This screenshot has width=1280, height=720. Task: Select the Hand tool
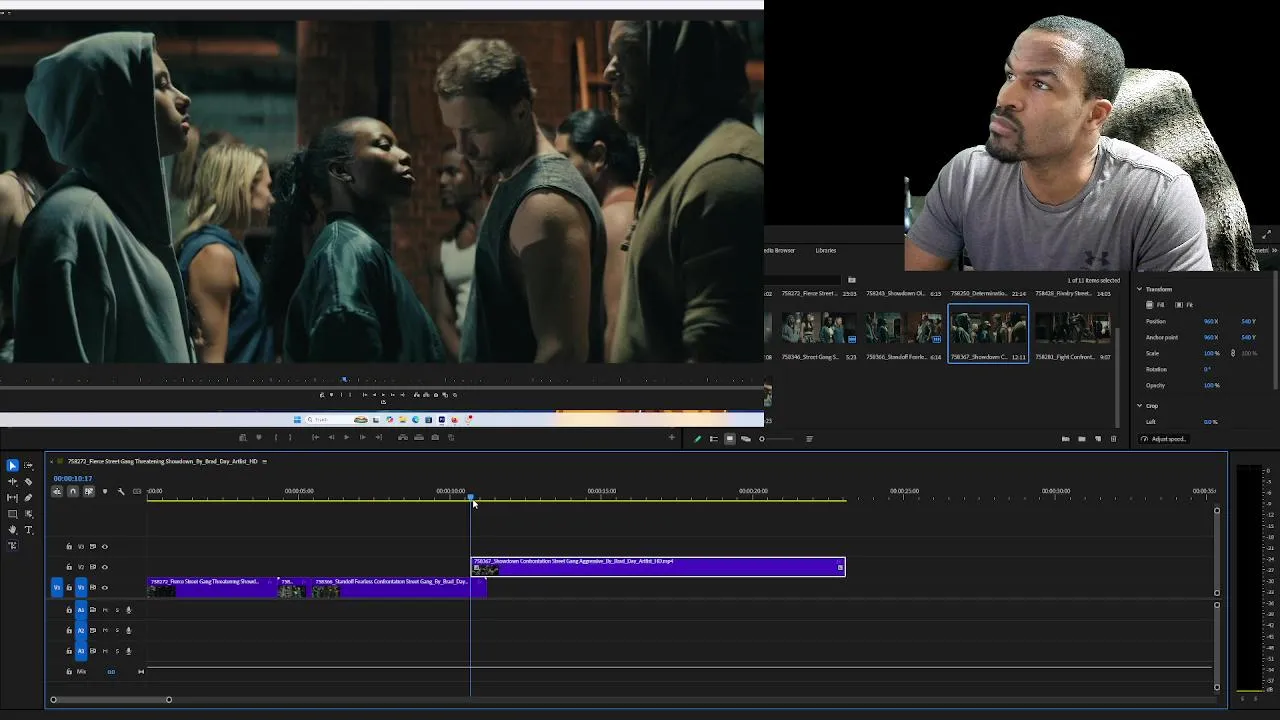point(12,530)
